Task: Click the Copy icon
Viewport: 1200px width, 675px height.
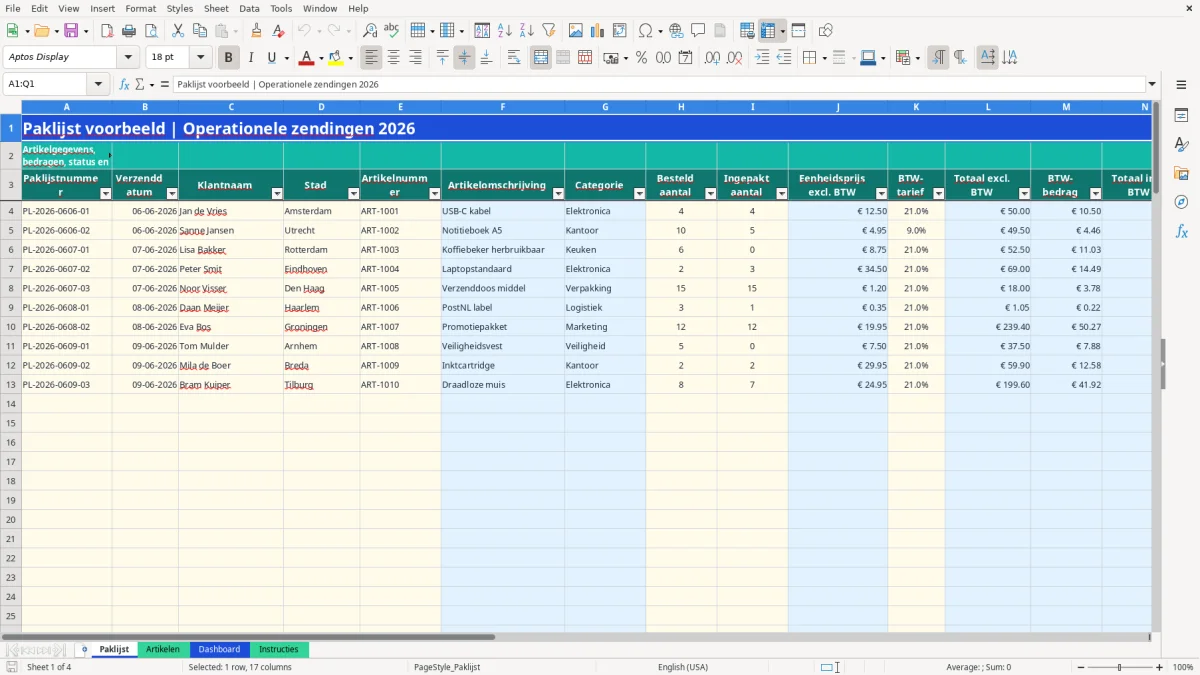Action: tap(199, 31)
